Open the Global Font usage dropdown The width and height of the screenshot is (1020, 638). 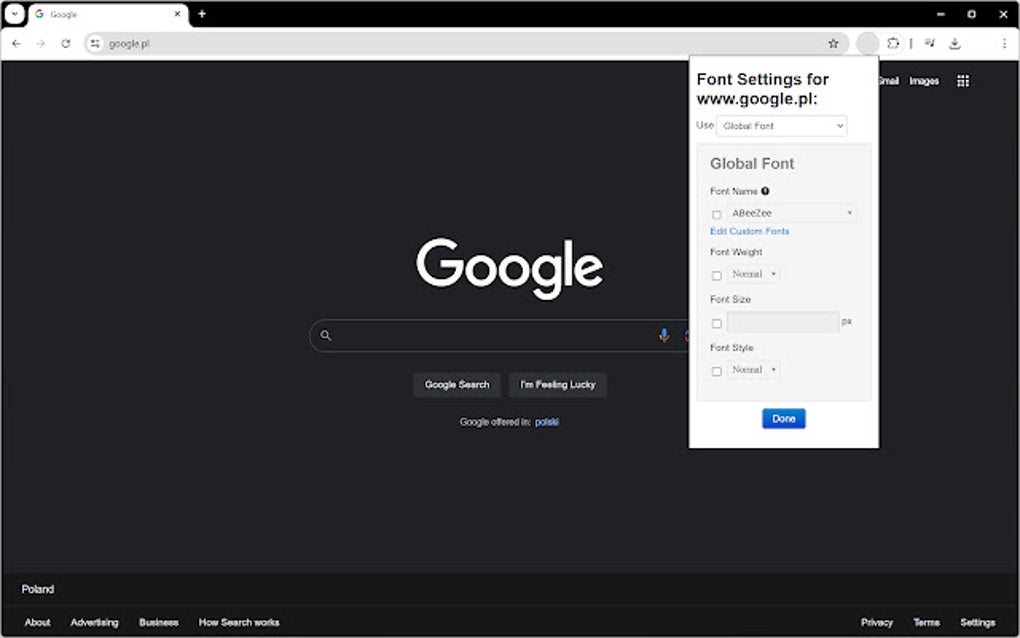[x=781, y=125]
